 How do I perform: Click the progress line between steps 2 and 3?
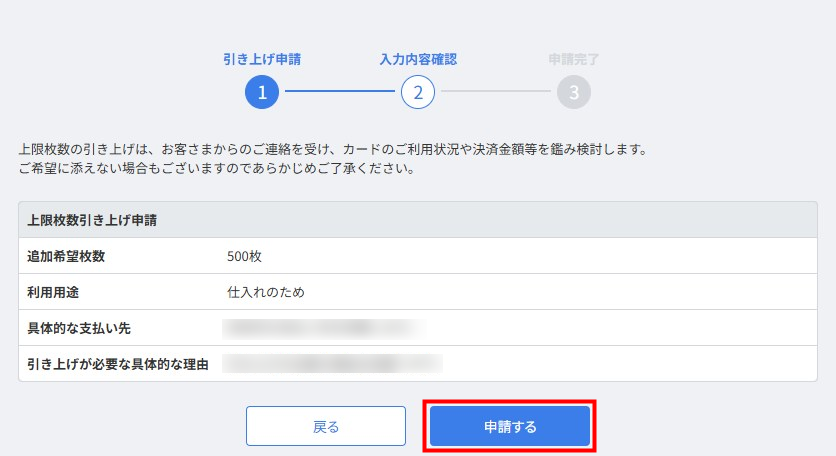click(x=496, y=92)
